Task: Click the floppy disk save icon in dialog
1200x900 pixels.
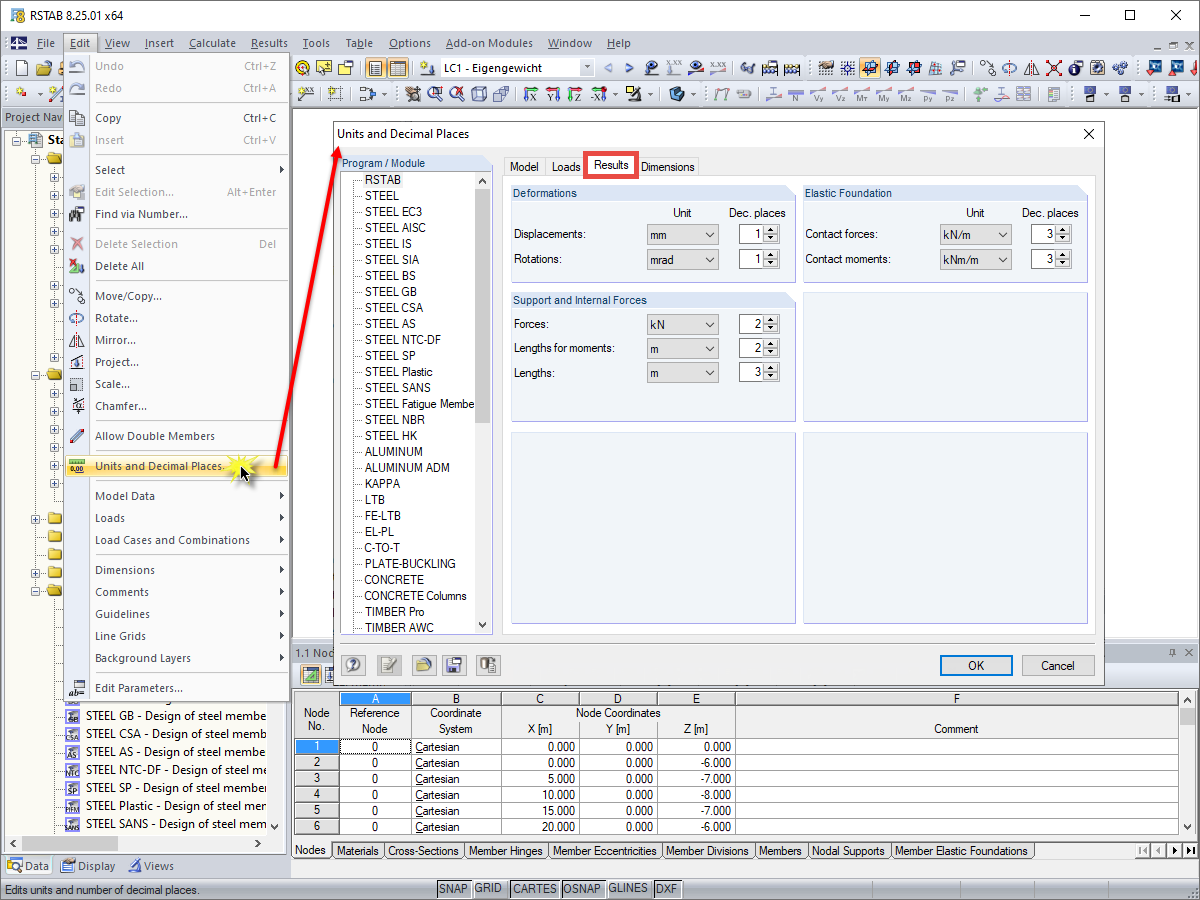Action: [455, 665]
